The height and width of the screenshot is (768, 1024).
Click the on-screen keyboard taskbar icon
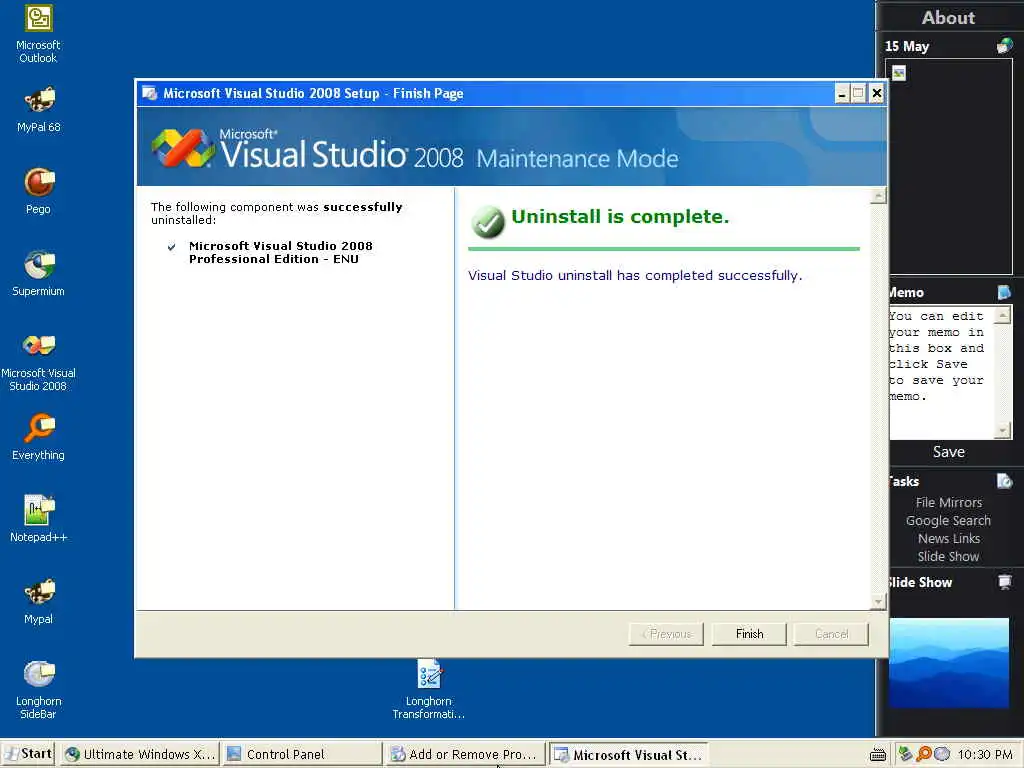click(878, 755)
